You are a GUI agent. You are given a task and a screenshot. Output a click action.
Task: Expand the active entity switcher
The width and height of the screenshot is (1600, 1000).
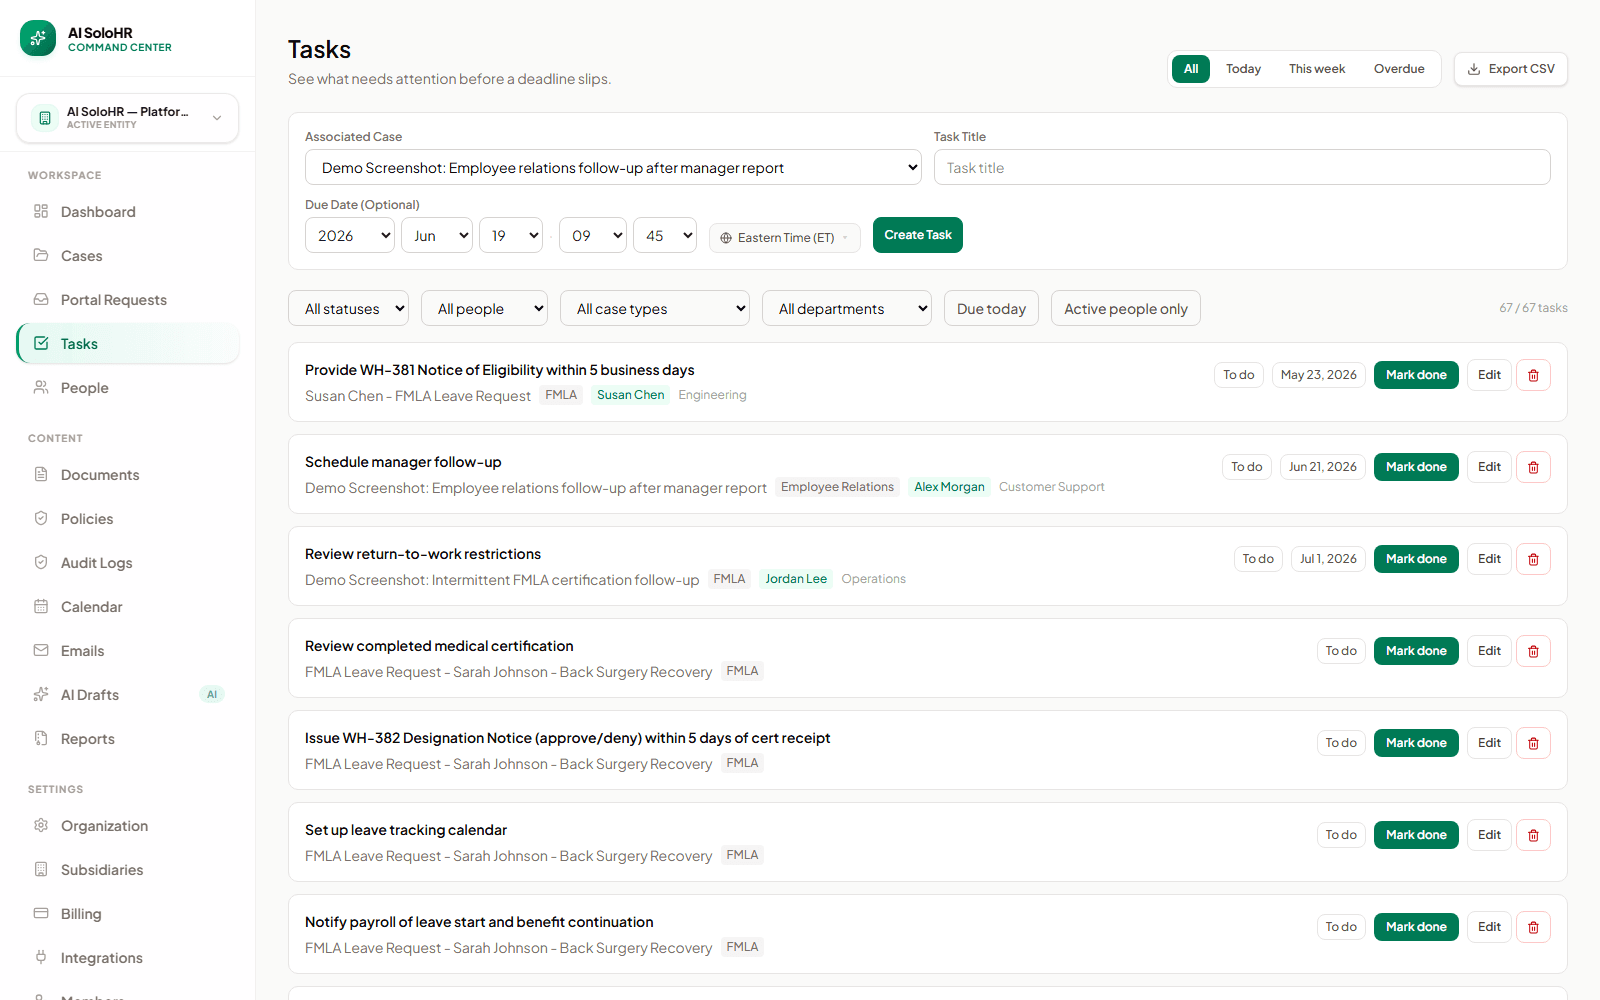128,118
